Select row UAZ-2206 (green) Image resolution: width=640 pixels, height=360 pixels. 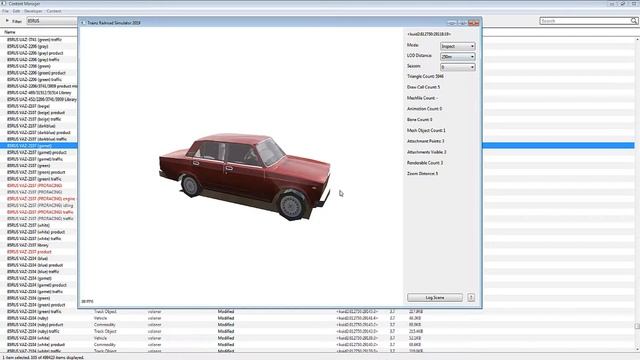coord(29,66)
